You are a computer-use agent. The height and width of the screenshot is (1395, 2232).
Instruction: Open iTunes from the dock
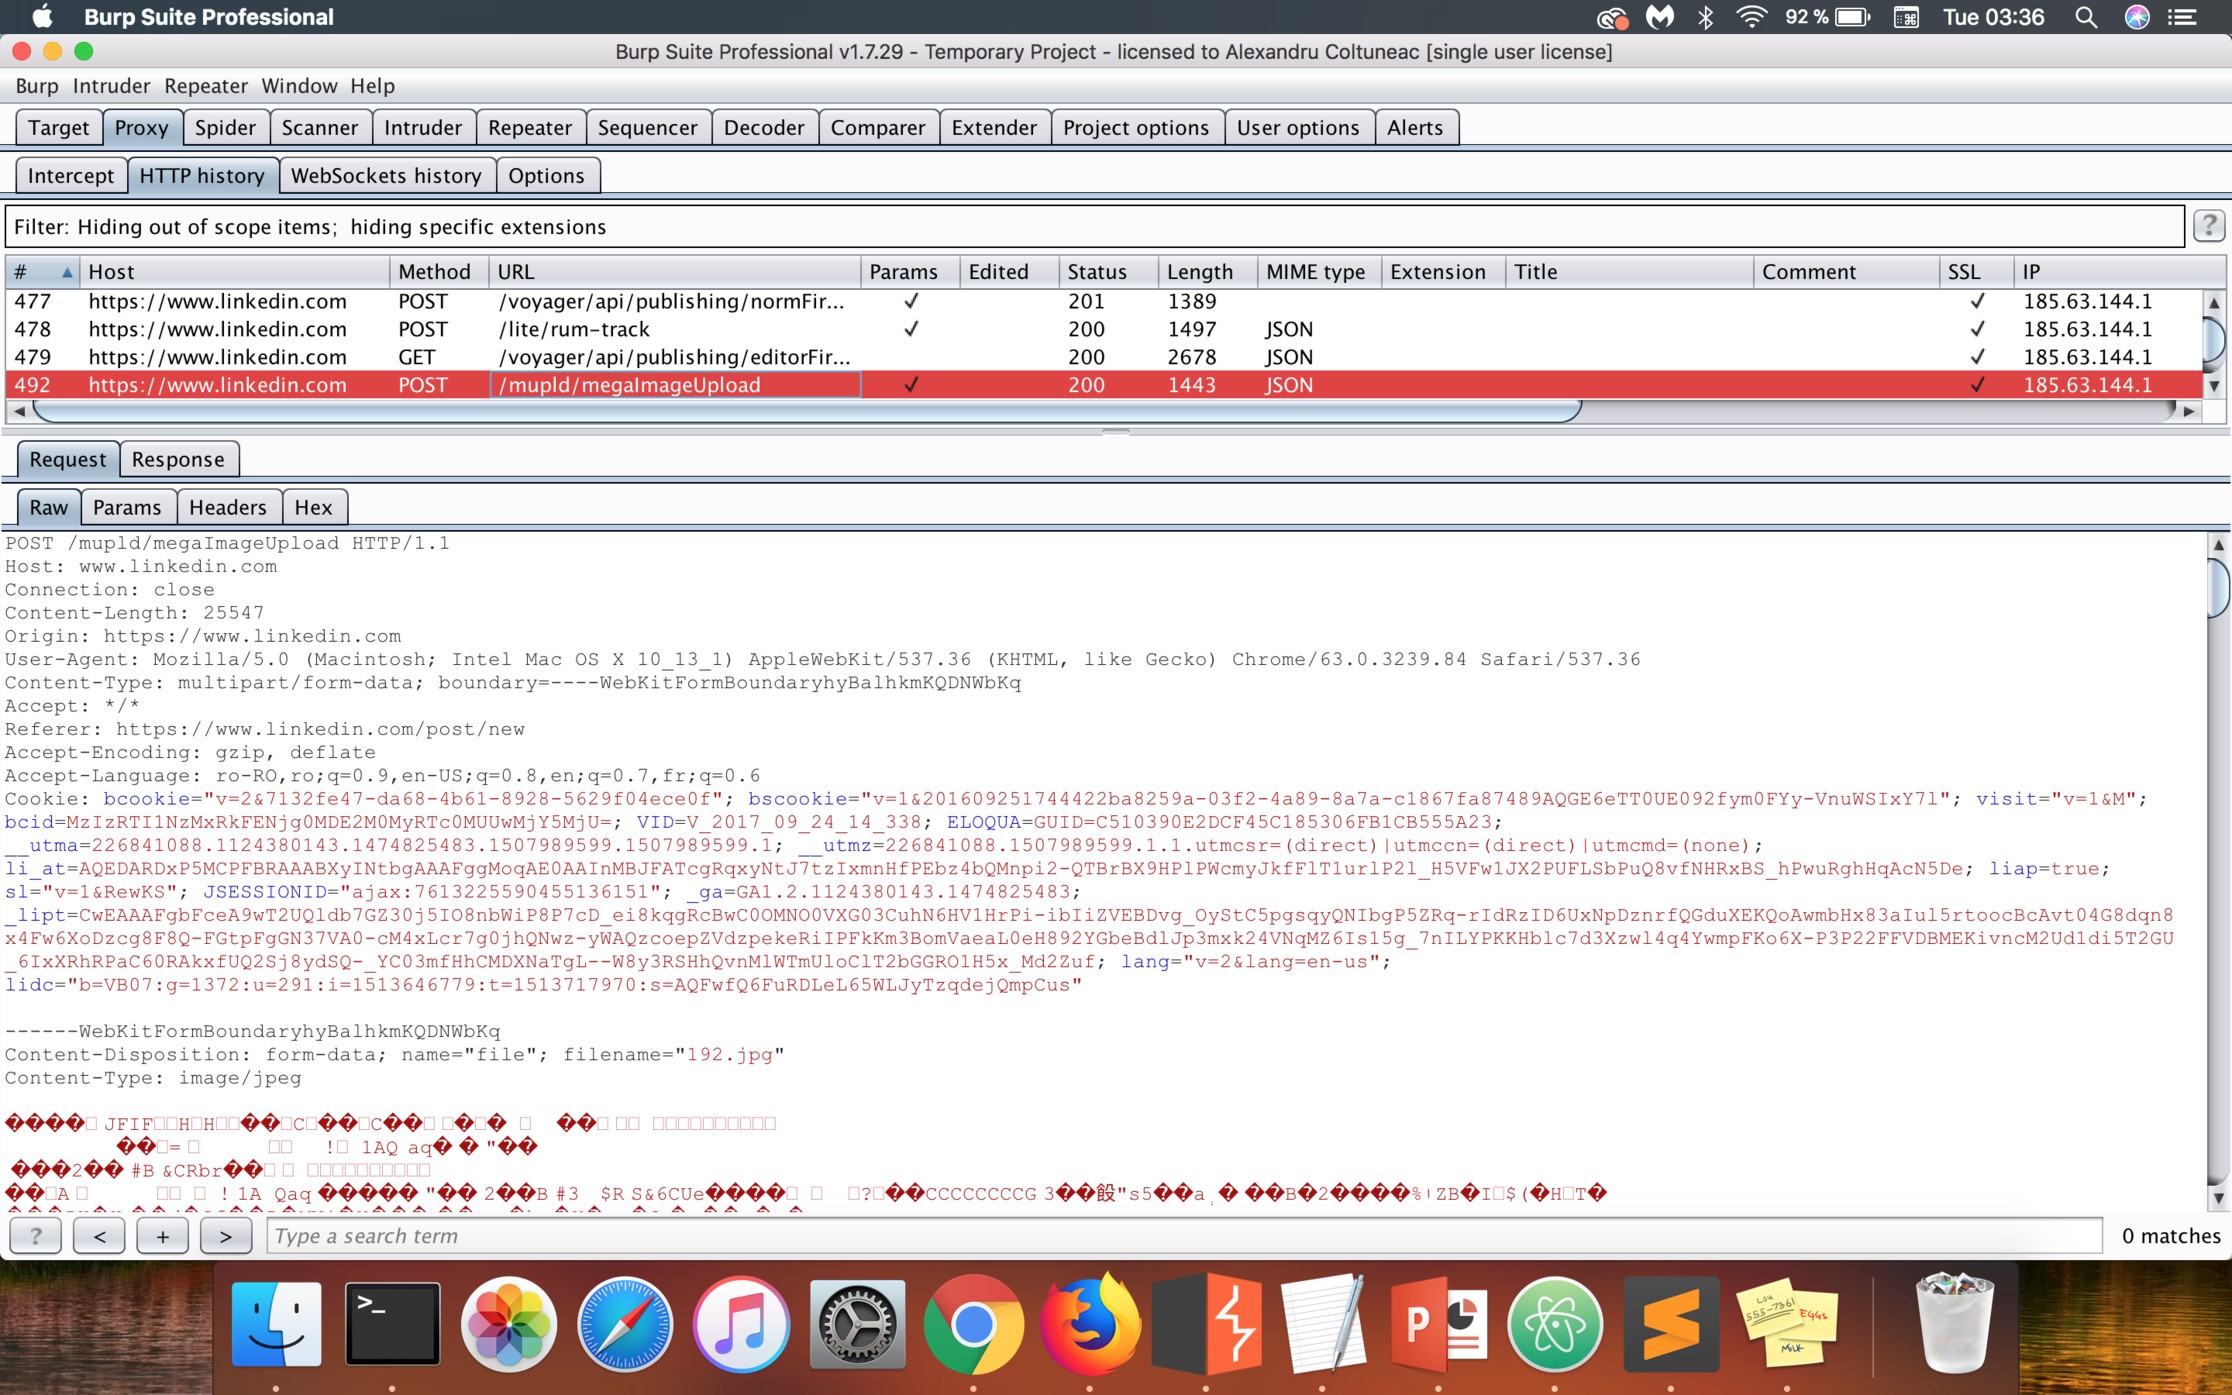pos(741,1325)
